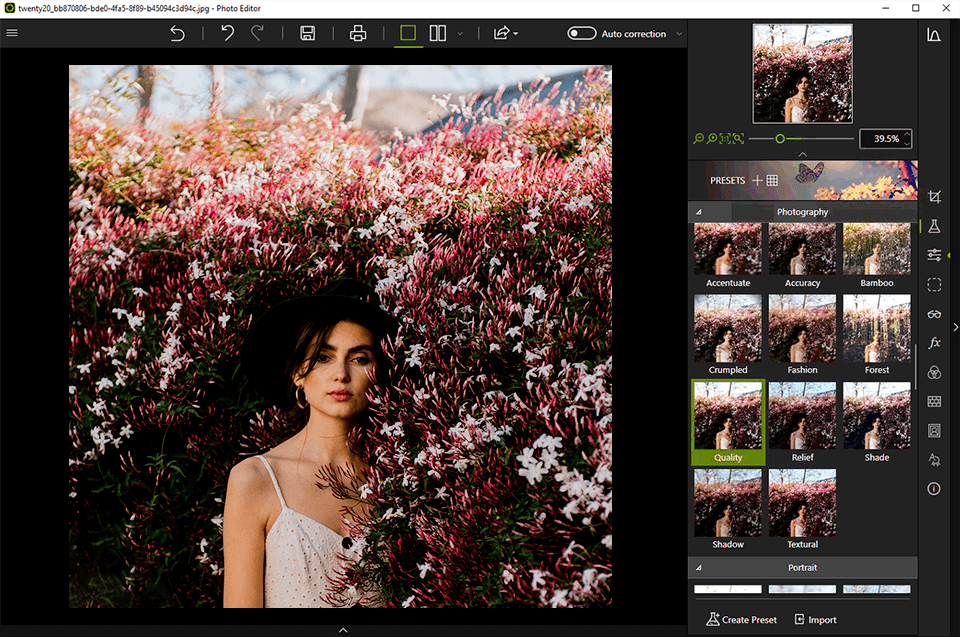Collapse the Photography presets section

point(699,212)
